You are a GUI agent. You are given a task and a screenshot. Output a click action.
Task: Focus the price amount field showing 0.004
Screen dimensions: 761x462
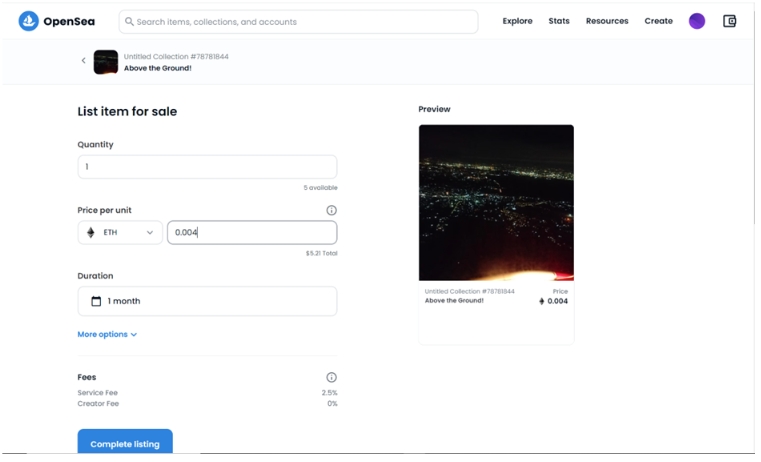pyautogui.click(x=252, y=232)
